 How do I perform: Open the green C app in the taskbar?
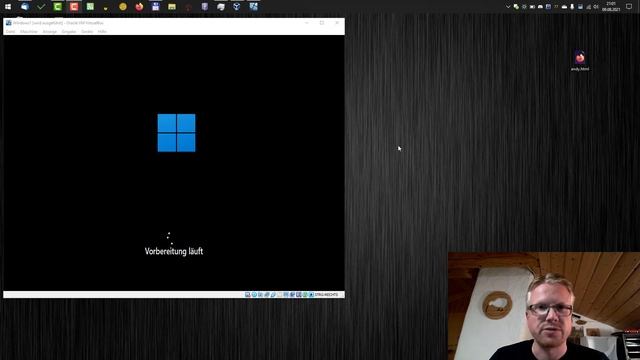click(x=58, y=7)
